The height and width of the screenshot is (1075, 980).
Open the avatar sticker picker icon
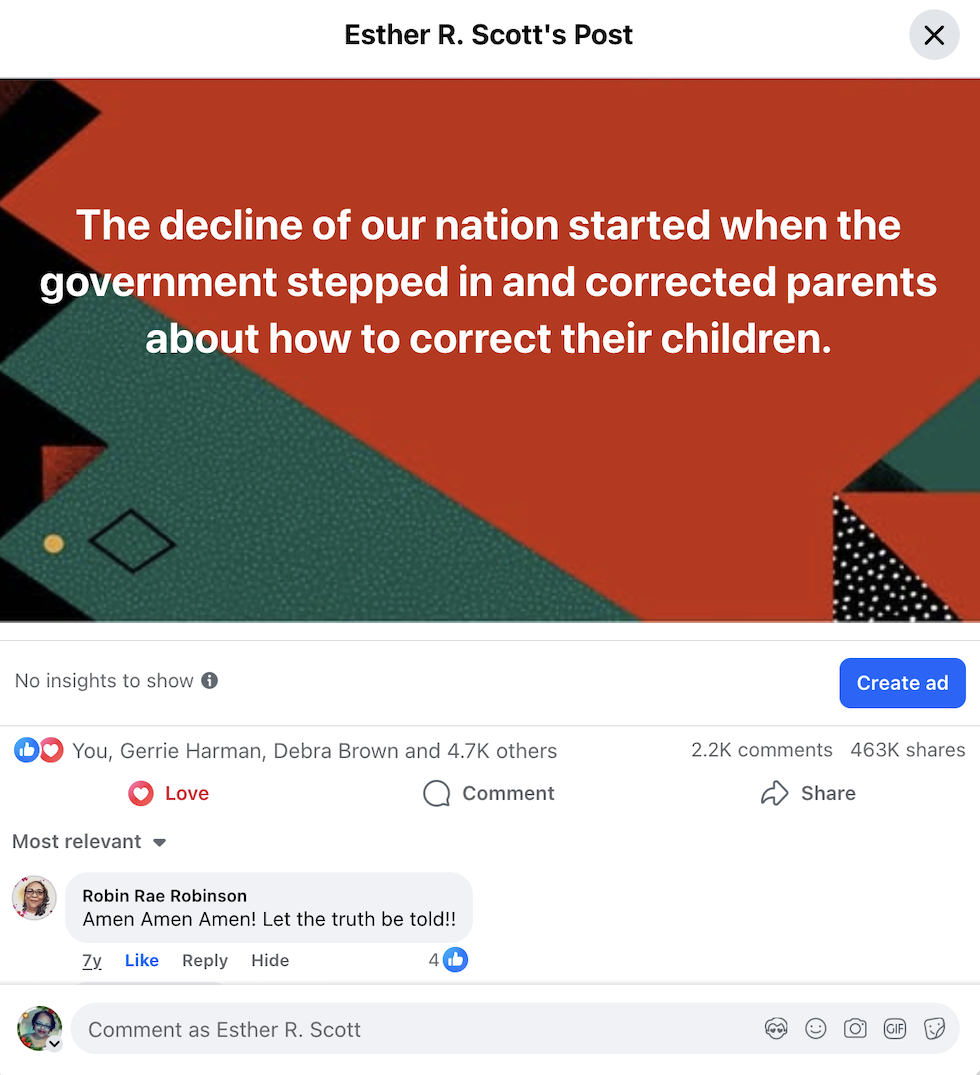(776, 1028)
